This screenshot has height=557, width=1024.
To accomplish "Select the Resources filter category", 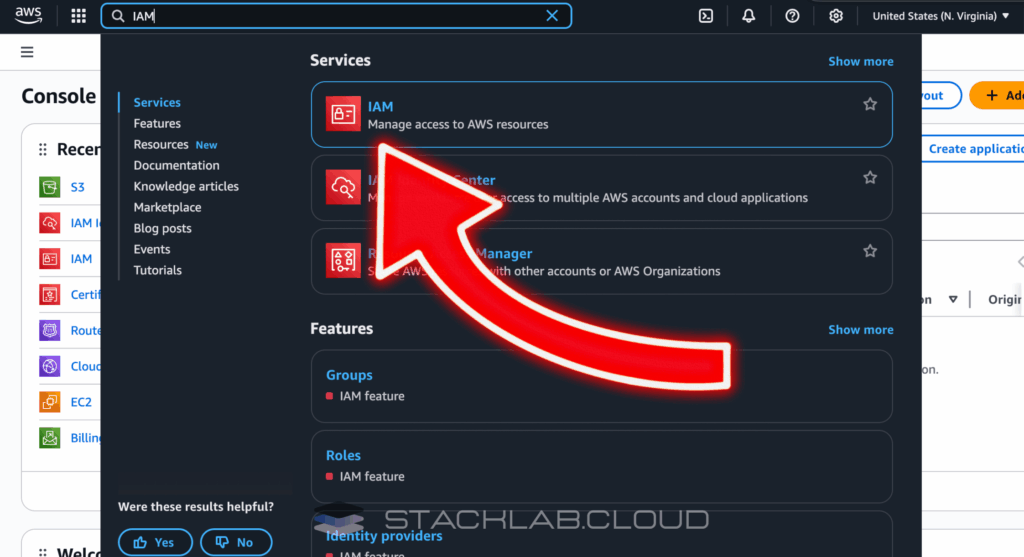I will [161, 144].
